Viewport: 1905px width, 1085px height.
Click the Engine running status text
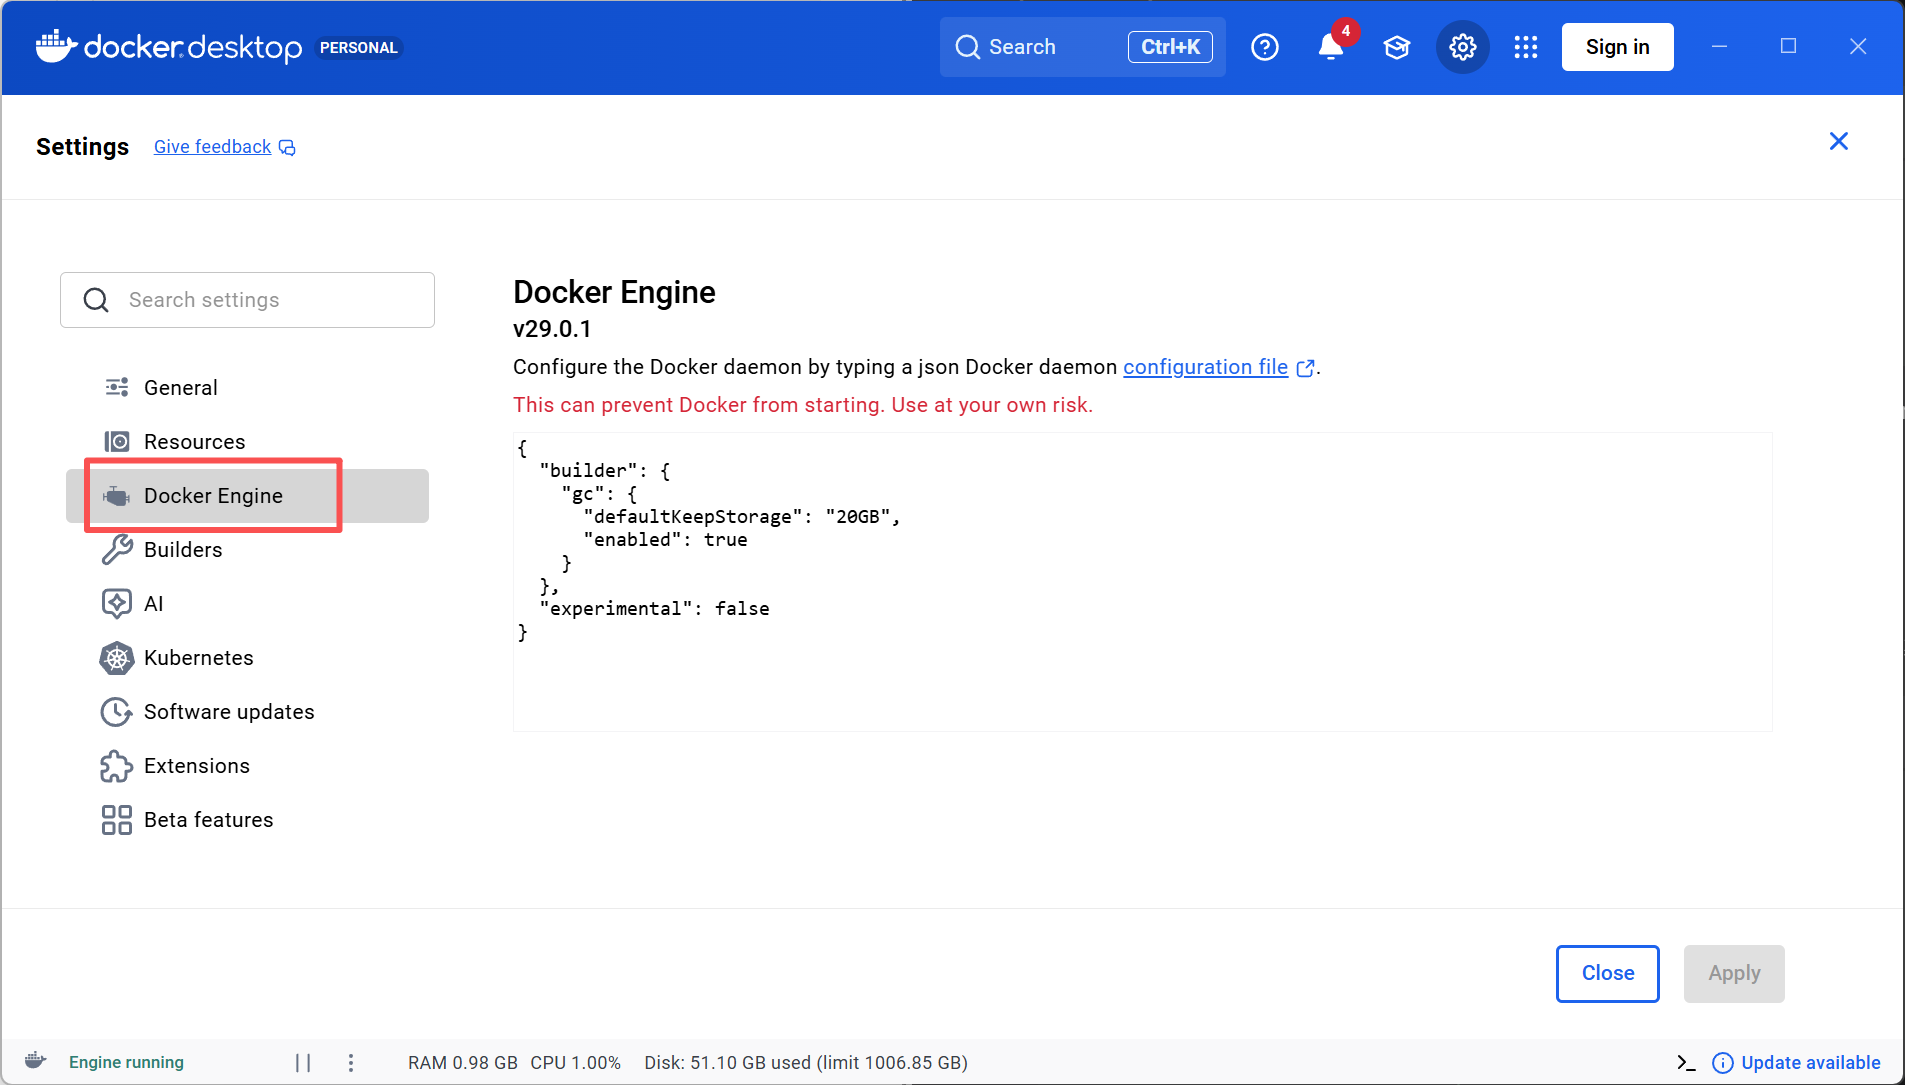[x=126, y=1062]
